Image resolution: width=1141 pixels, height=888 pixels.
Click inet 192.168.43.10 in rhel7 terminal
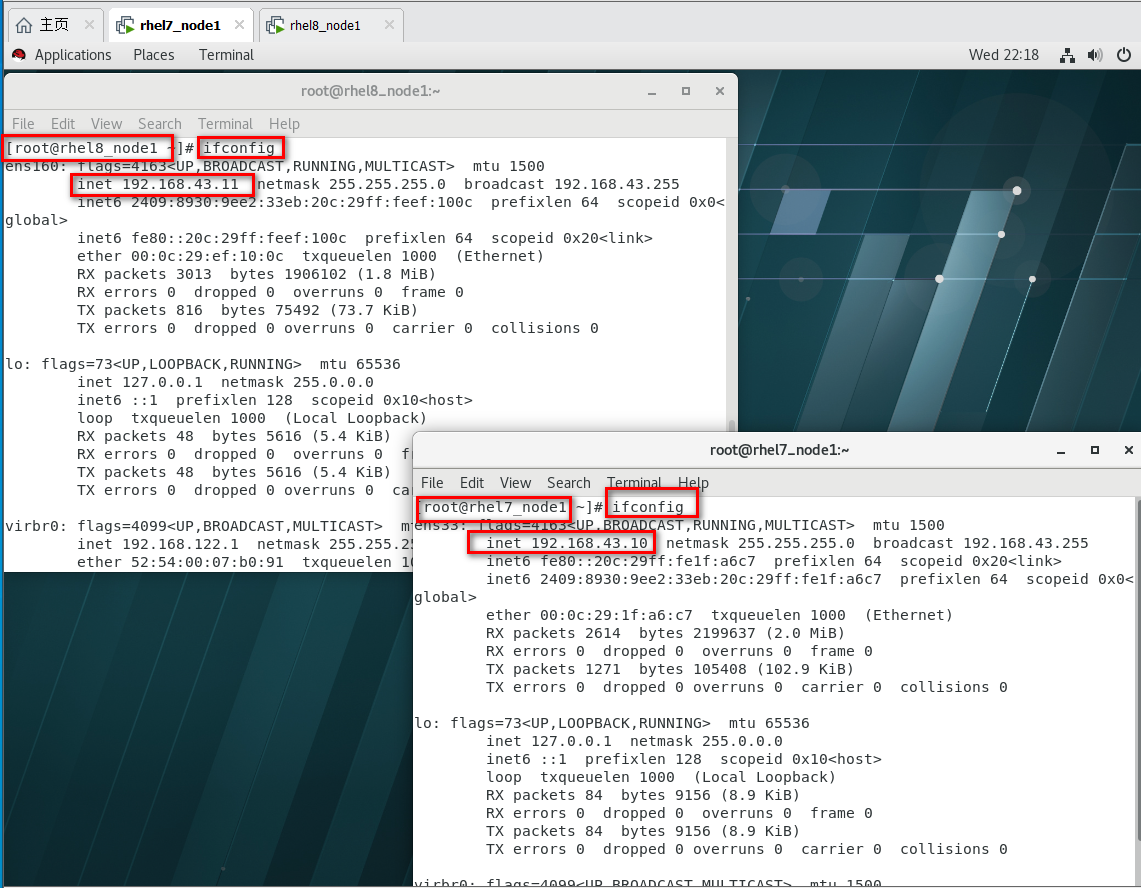567,543
